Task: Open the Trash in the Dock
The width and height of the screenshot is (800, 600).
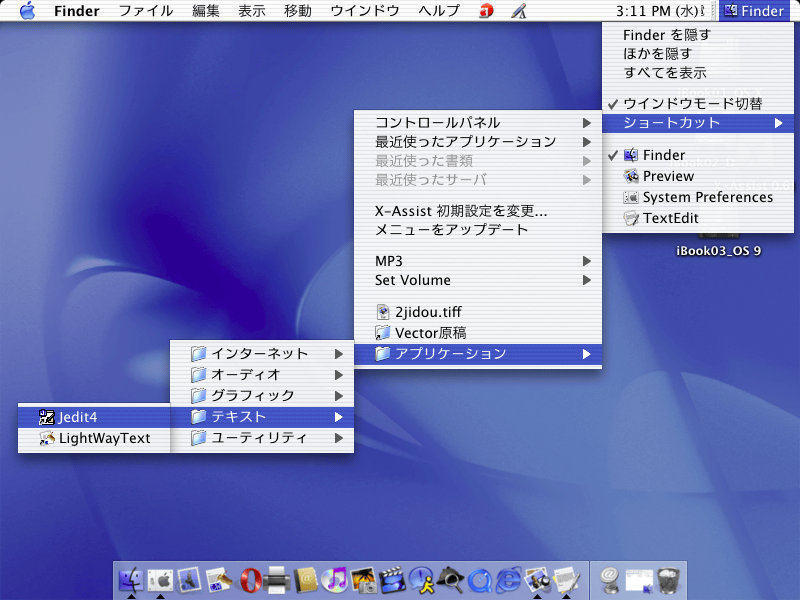Action: pyautogui.click(x=668, y=580)
